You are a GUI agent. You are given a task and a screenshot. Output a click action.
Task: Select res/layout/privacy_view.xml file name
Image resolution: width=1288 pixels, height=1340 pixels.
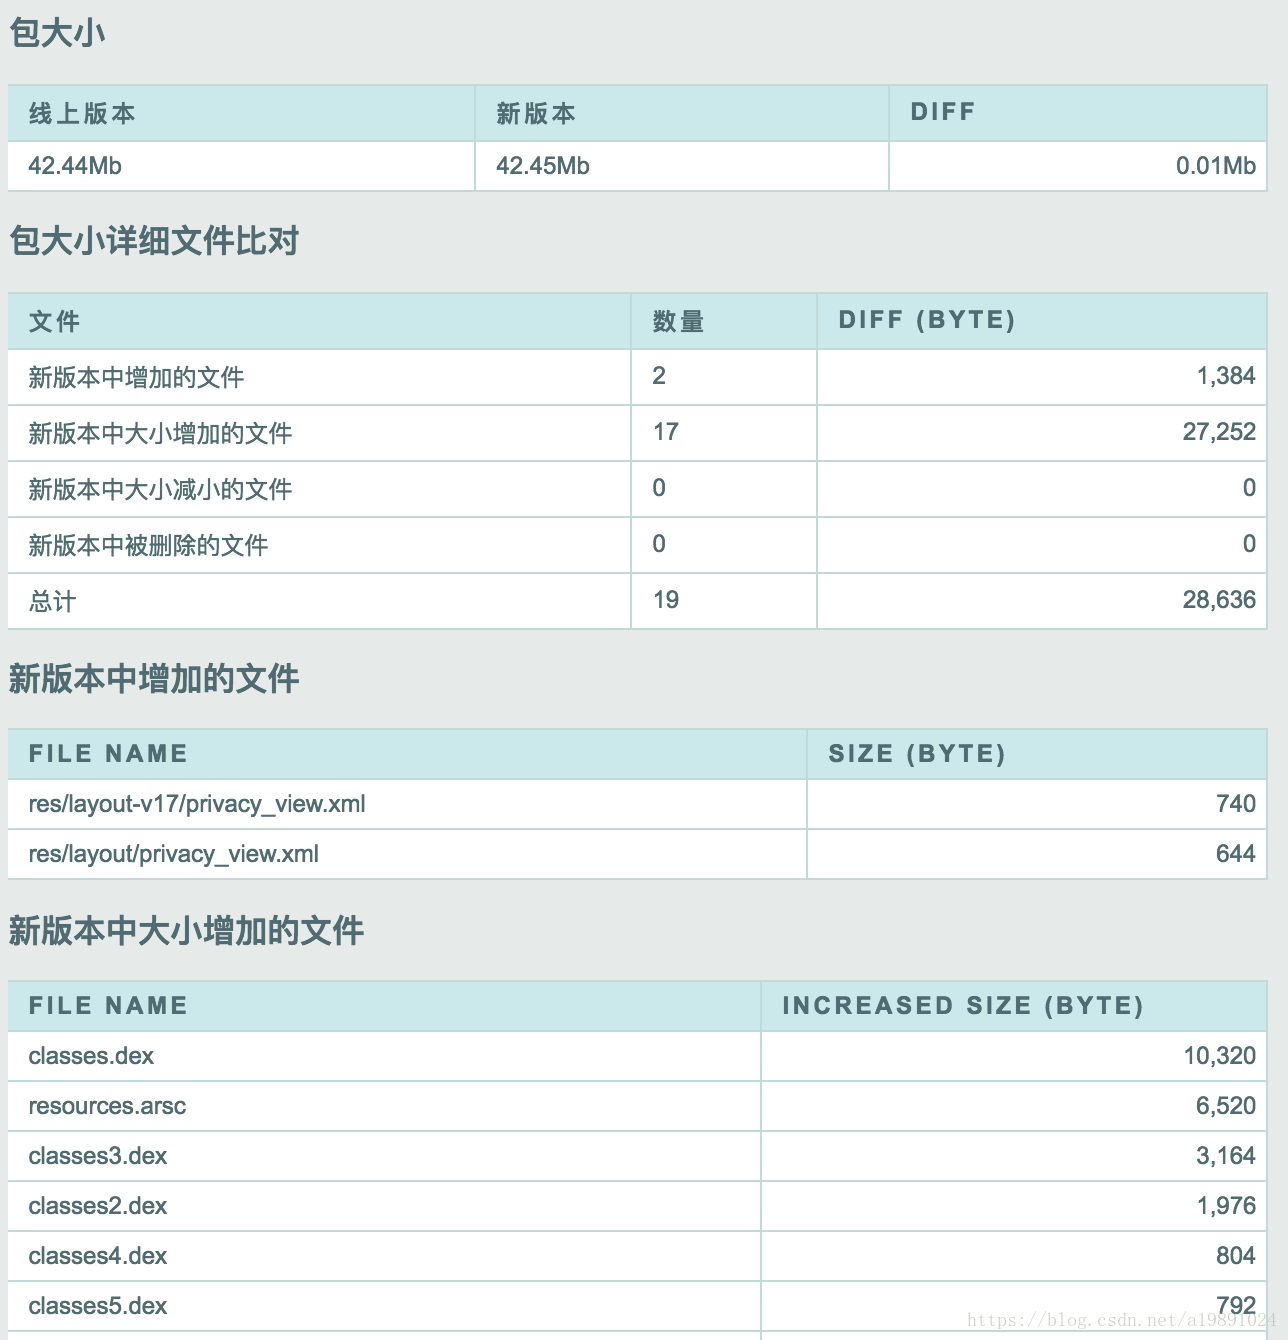(x=174, y=854)
